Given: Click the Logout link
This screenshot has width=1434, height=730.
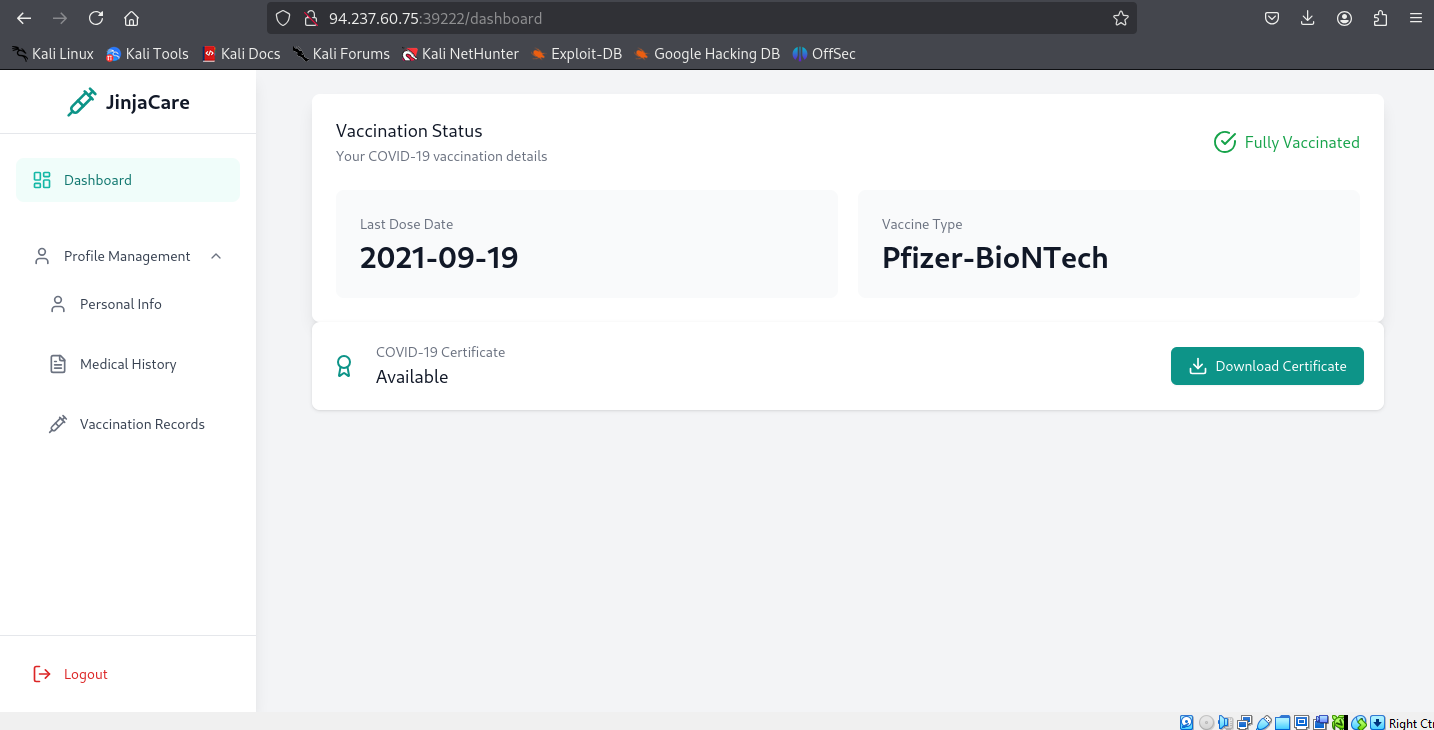Looking at the screenshot, I should tap(84, 674).
